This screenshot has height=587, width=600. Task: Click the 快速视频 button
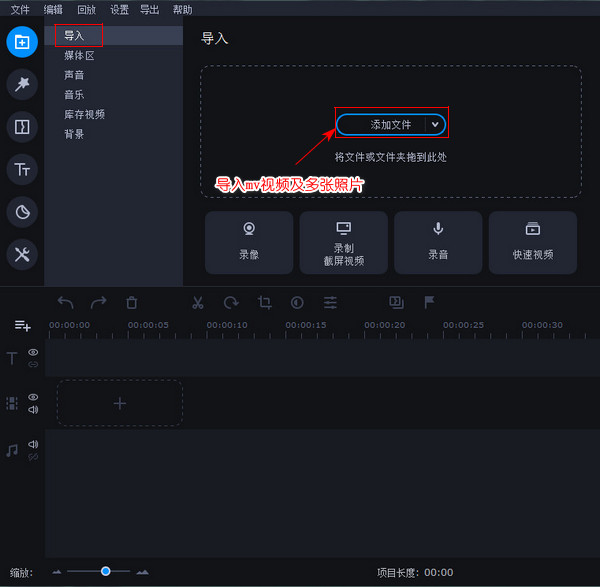tap(533, 242)
